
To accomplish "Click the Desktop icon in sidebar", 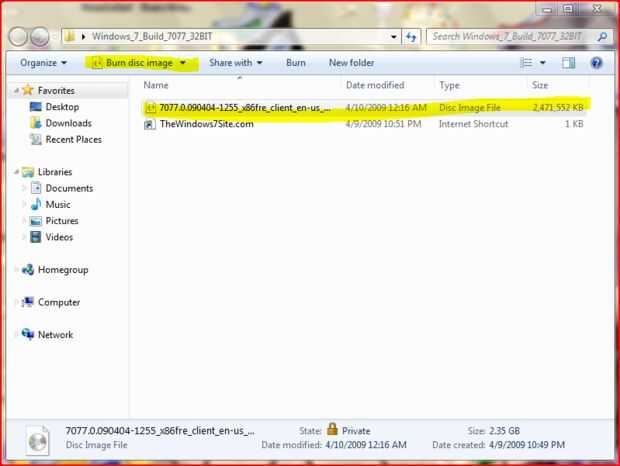I will coord(36,107).
